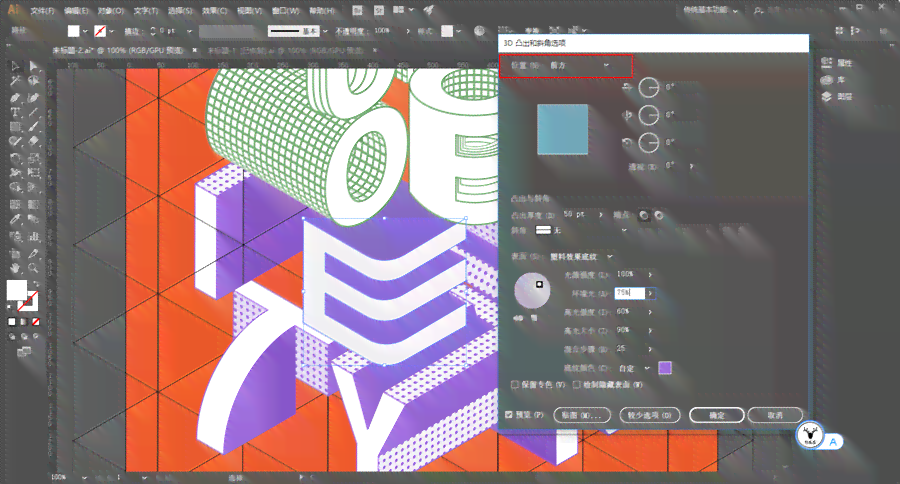Toggle the 保留专色 checkbox
900x484 pixels.
click(x=515, y=385)
